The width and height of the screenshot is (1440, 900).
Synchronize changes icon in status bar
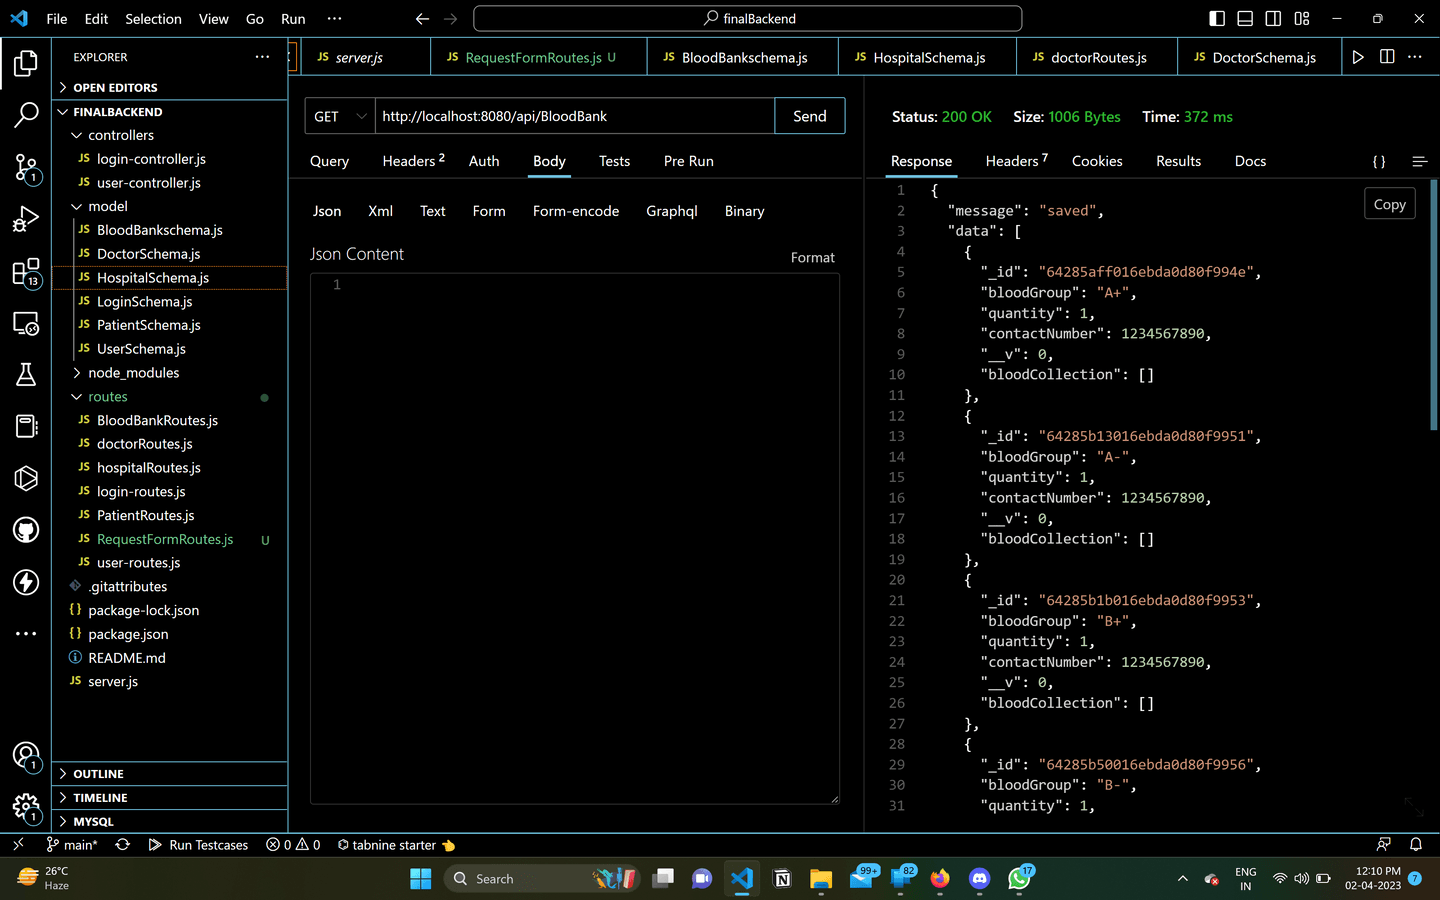pos(123,845)
